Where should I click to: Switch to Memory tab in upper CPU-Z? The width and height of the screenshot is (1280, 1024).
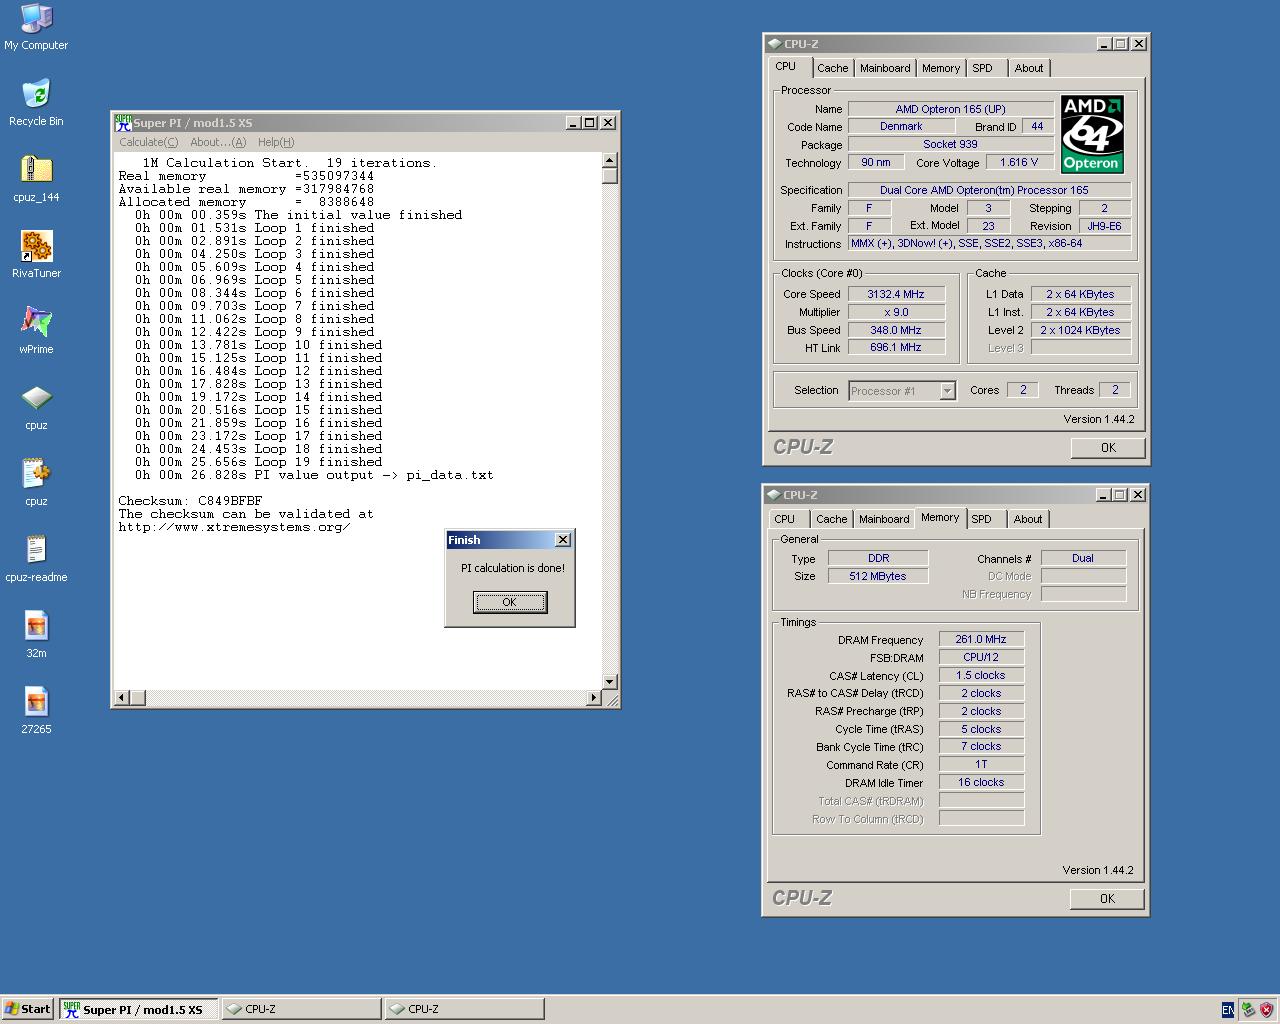click(941, 68)
